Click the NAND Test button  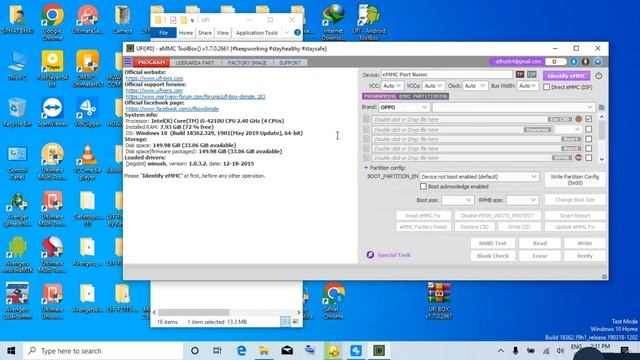click(x=492, y=243)
